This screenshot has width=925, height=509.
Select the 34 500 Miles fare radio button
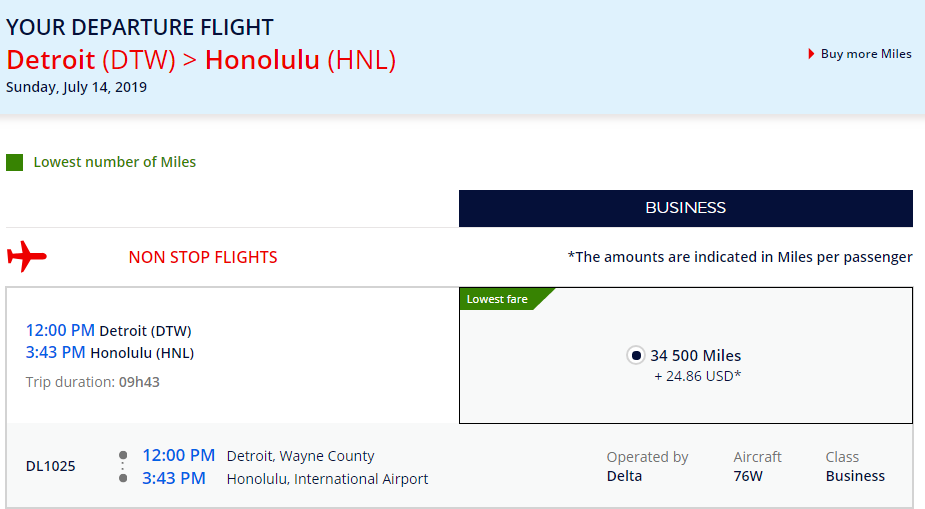point(635,356)
